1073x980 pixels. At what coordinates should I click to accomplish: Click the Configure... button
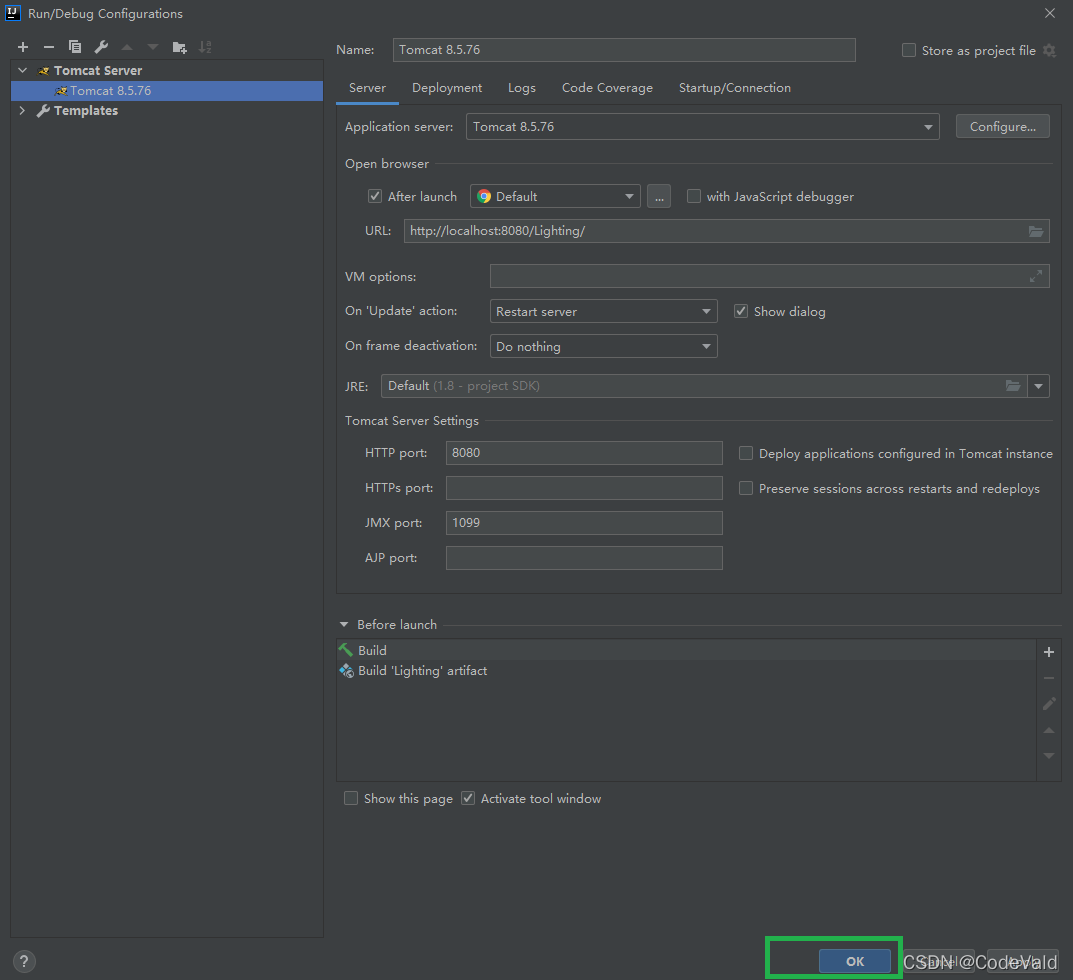tap(1003, 127)
